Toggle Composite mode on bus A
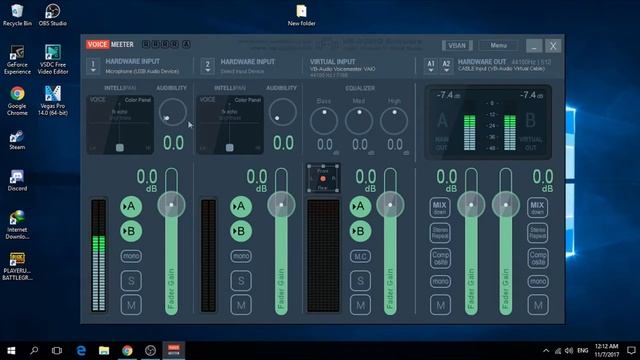 click(x=440, y=258)
